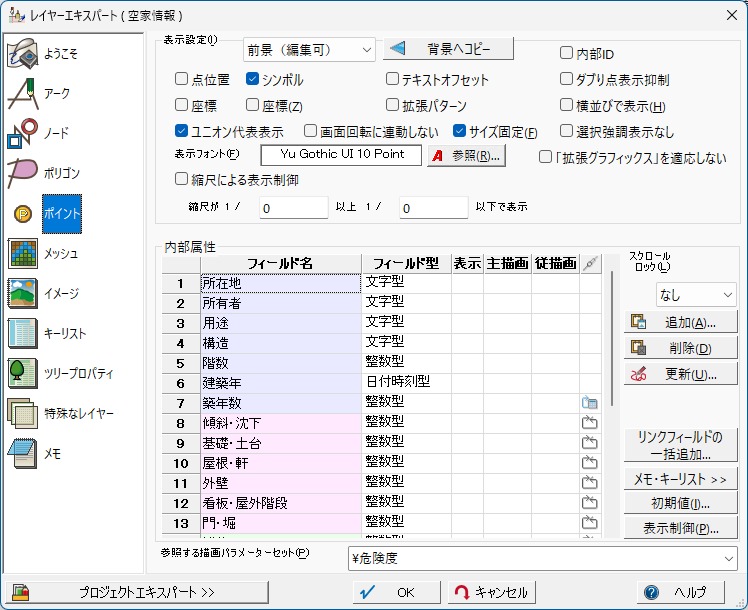Click the link icon in 傾斜・沈下 row
Screen dimensions: 748x610
tap(590, 423)
